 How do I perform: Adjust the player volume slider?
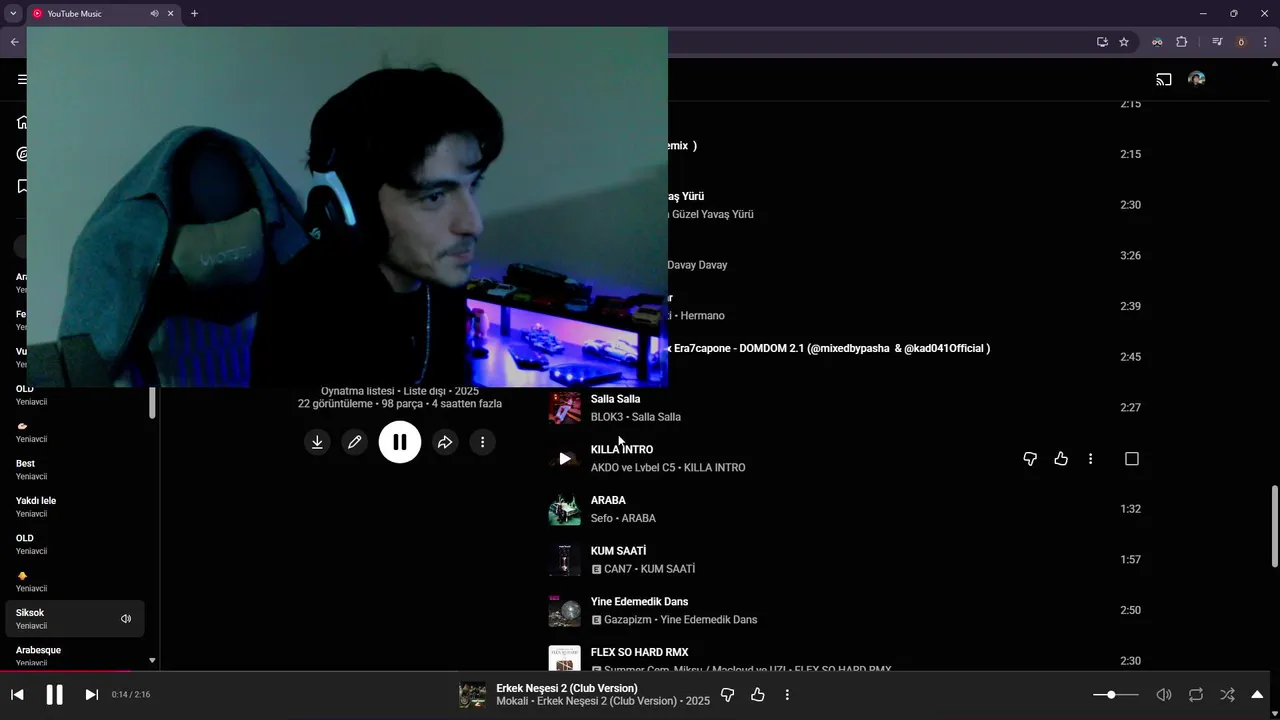pos(1116,695)
